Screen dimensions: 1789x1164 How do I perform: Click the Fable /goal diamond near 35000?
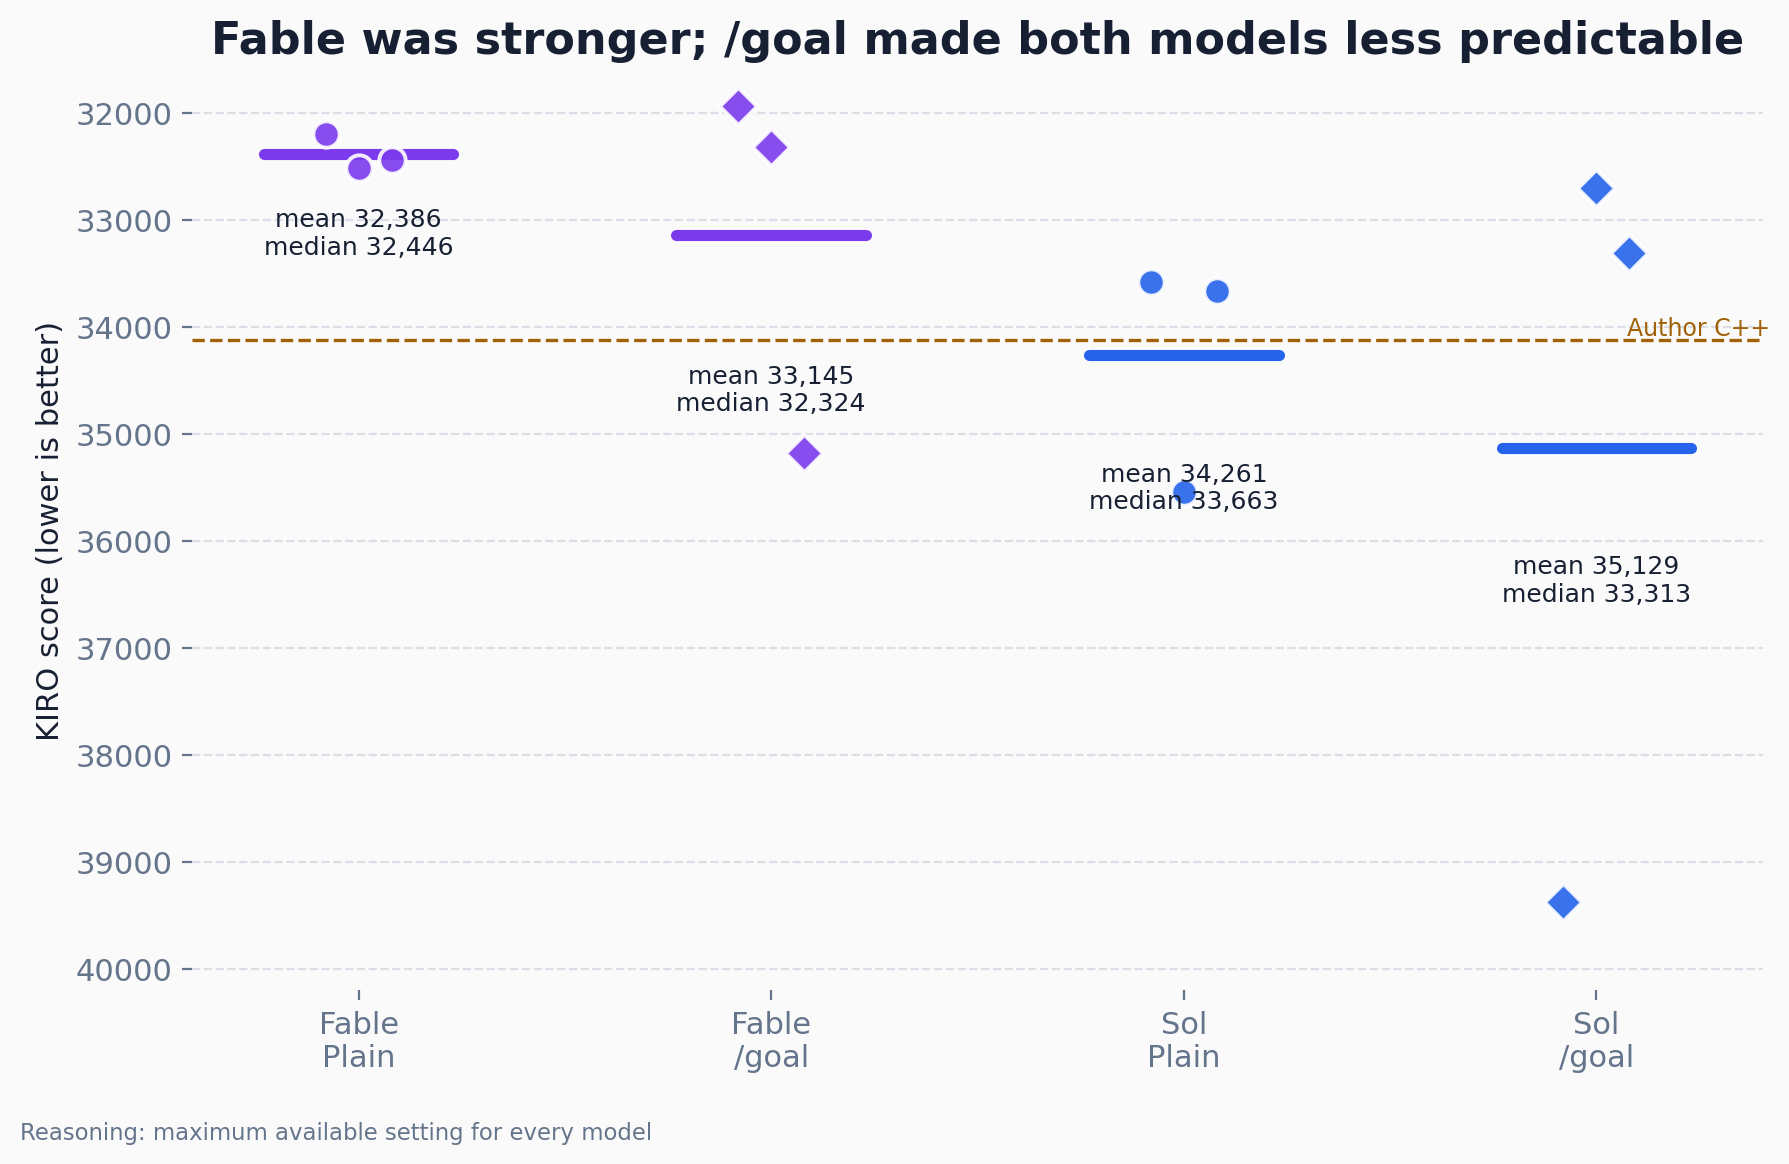tap(804, 453)
